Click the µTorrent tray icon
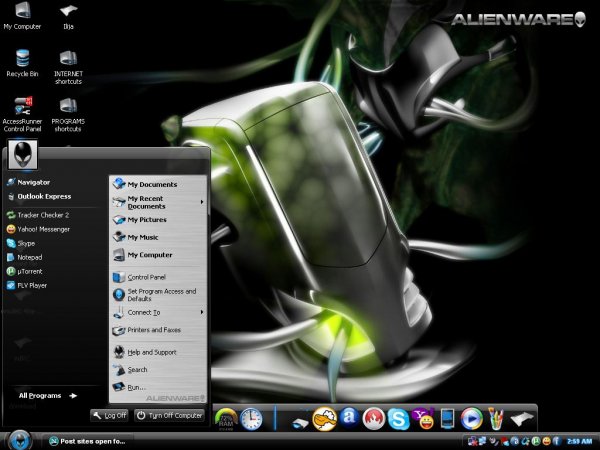Image resolution: width=600 pixels, height=450 pixels. tap(536, 441)
